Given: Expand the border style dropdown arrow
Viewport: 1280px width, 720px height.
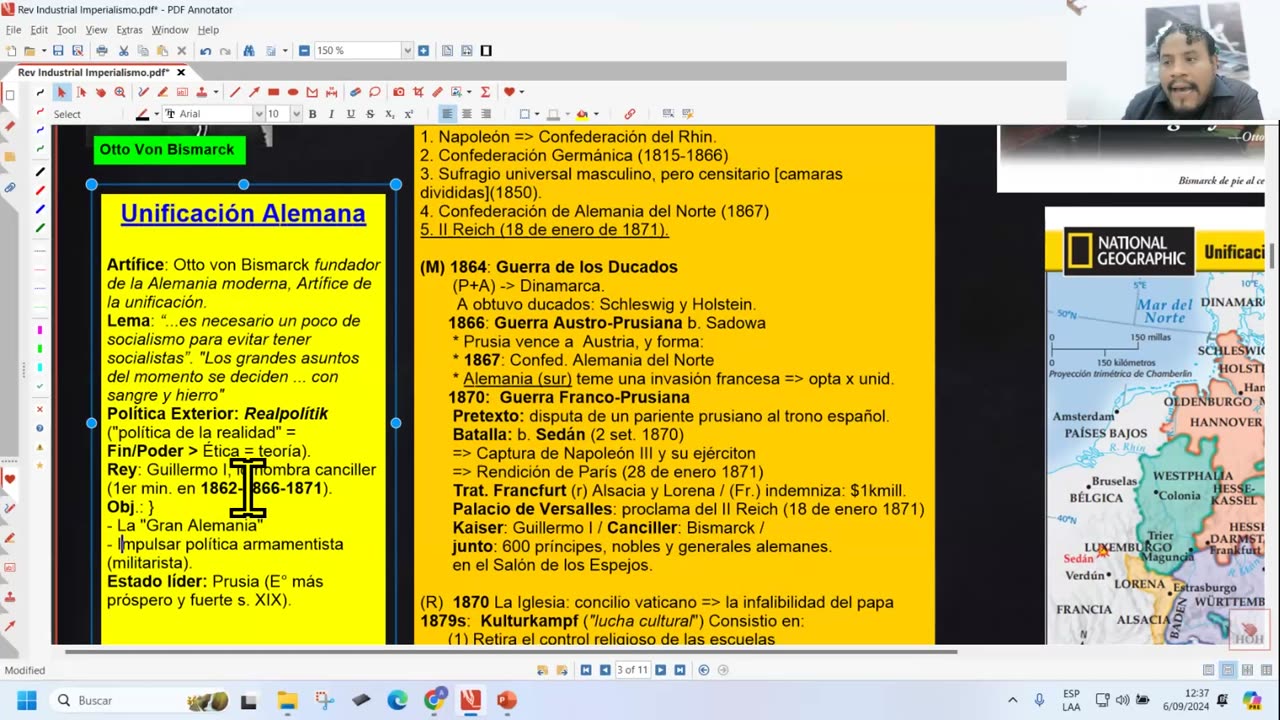Looking at the screenshot, I should (x=537, y=114).
